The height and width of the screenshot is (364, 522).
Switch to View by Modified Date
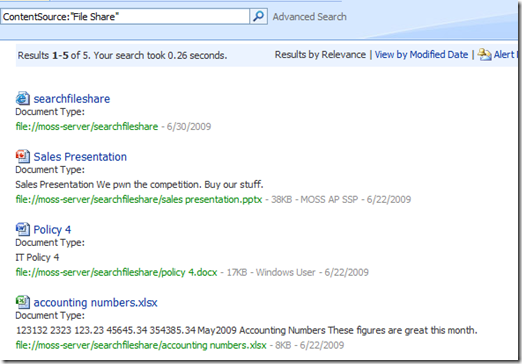click(x=421, y=55)
